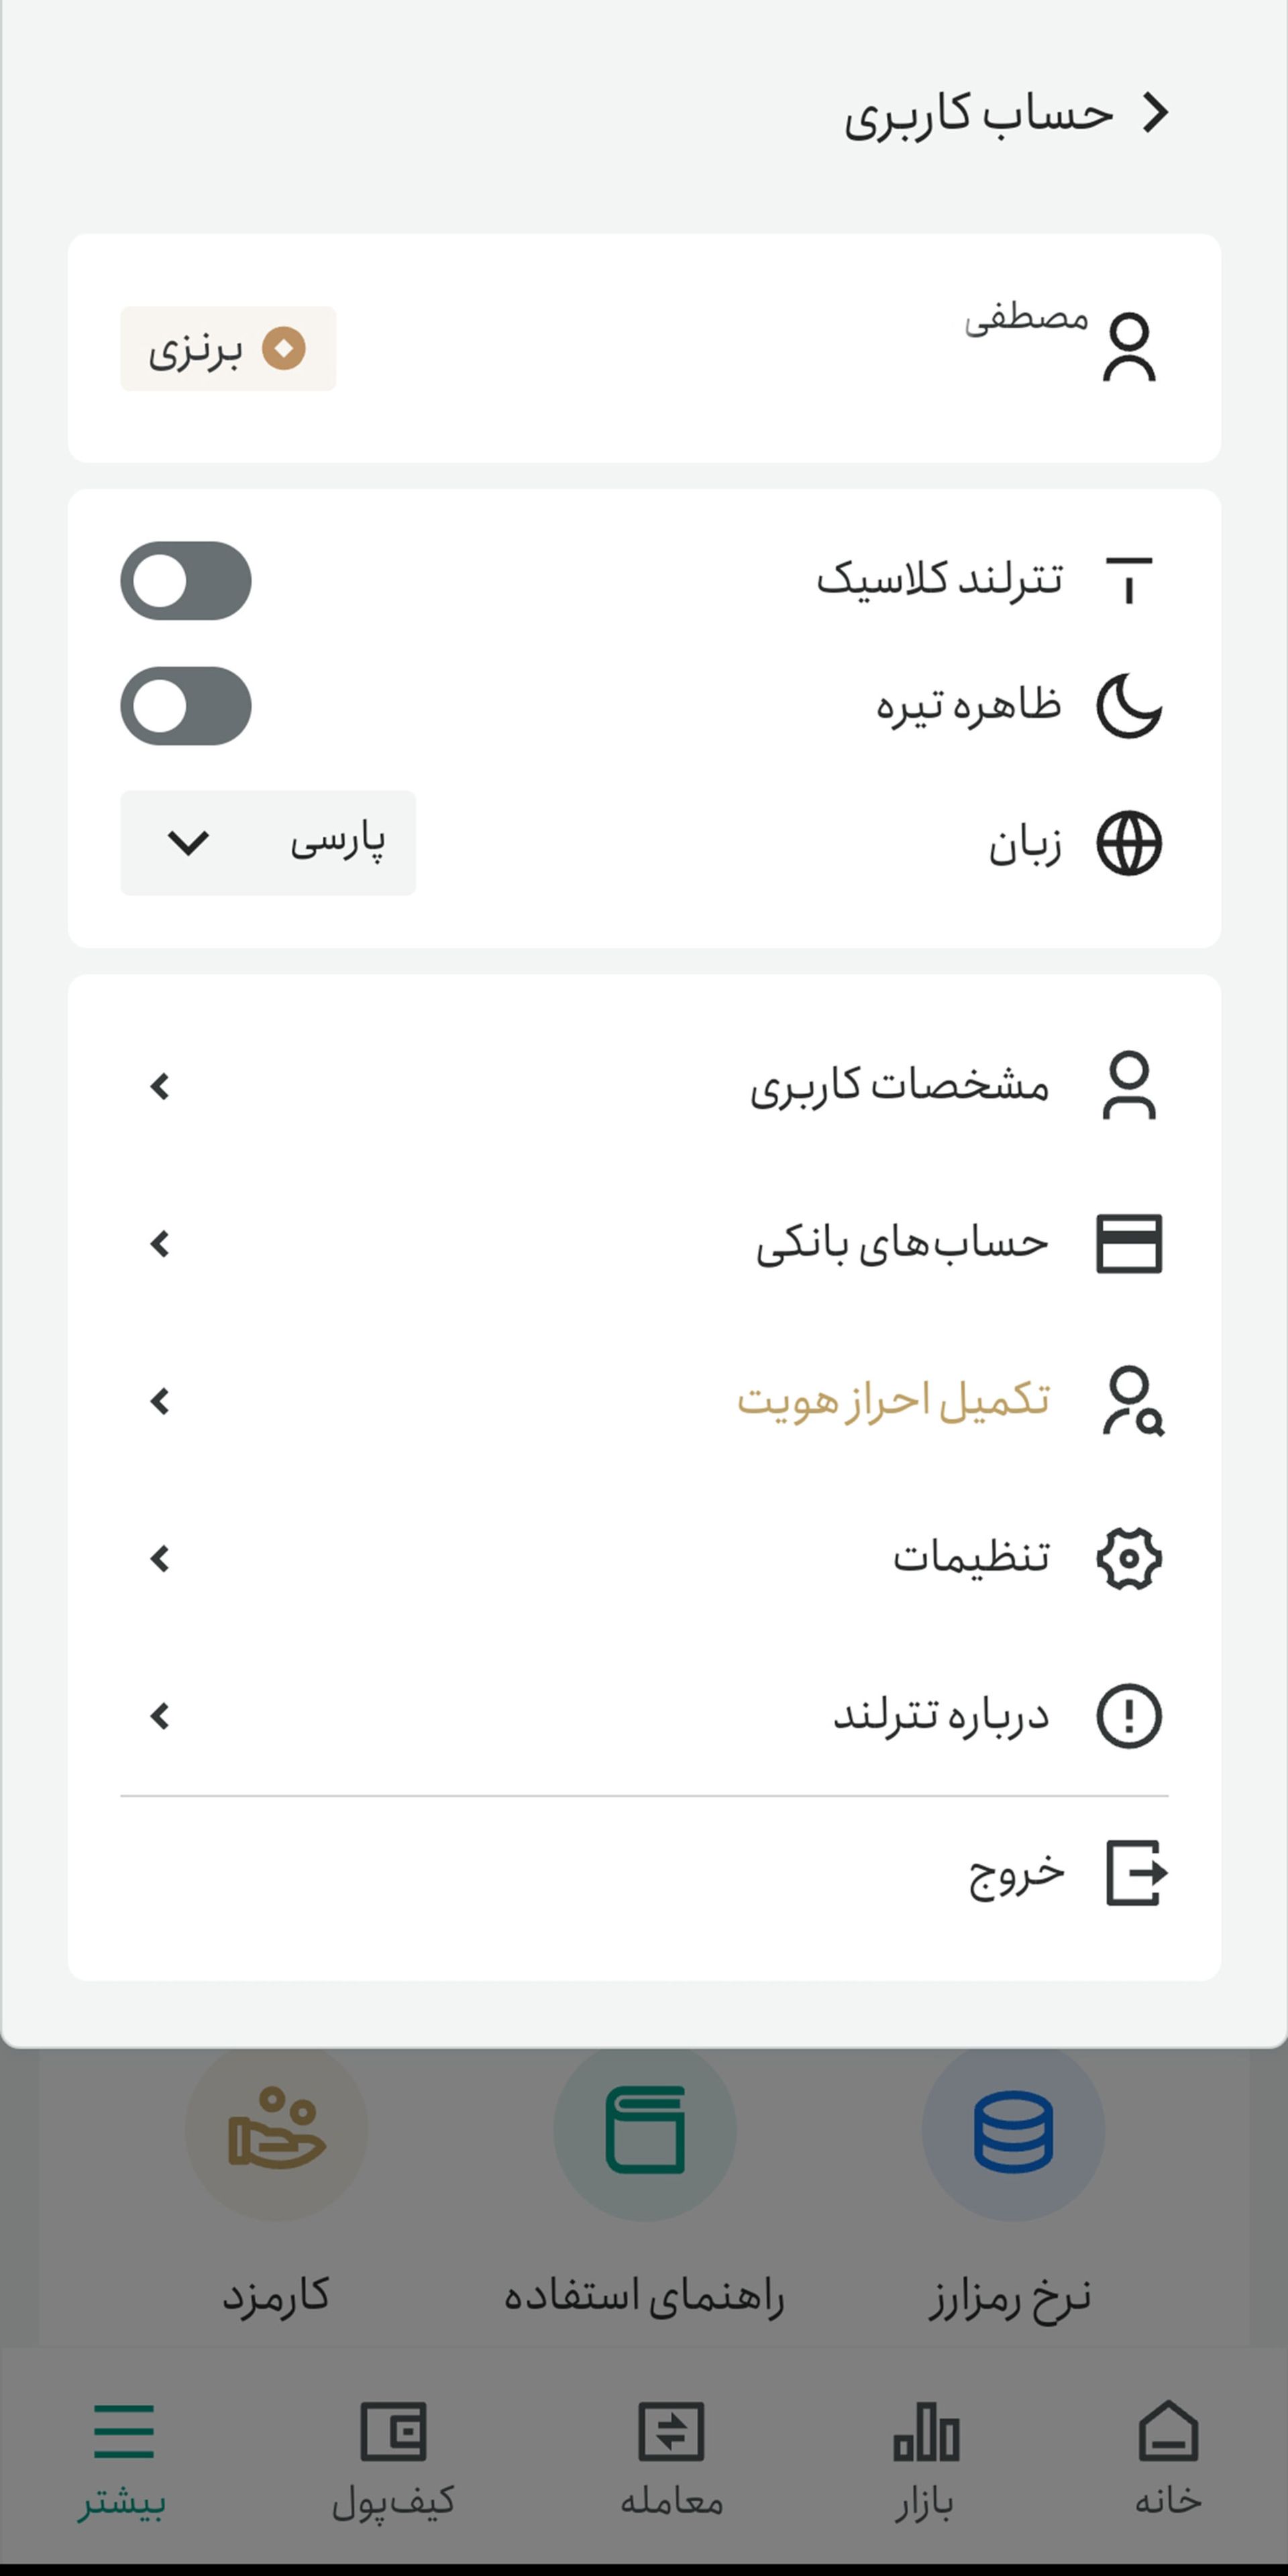Open the تکمیل احراز هویت link

point(893,1401)
